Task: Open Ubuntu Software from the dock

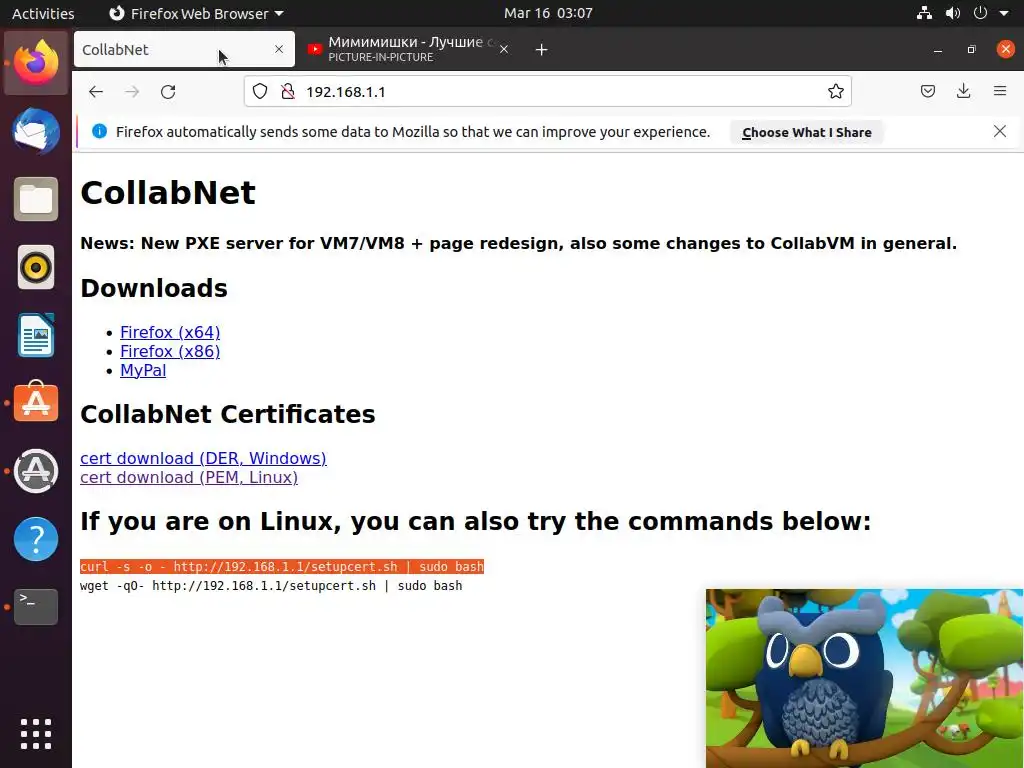Action: pos(36,402)
